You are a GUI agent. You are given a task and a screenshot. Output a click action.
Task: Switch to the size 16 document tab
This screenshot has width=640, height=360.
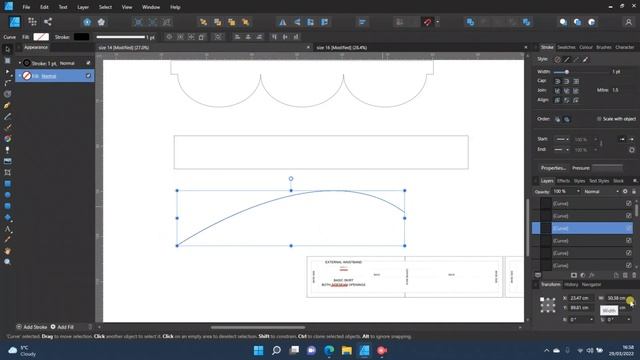(x=342, y=48)
